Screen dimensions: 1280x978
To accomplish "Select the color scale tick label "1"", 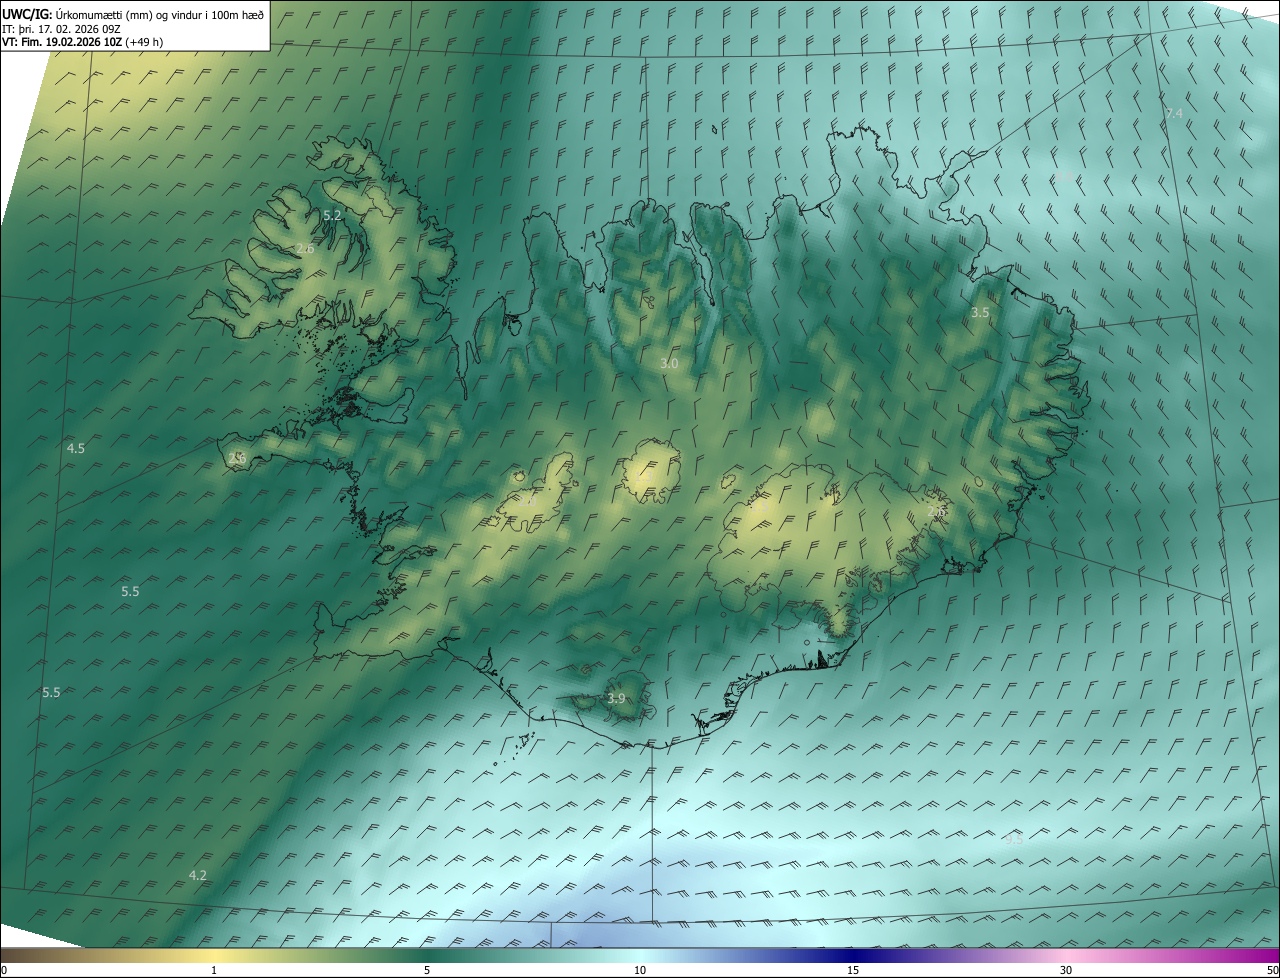I will (x=214, y=970).
